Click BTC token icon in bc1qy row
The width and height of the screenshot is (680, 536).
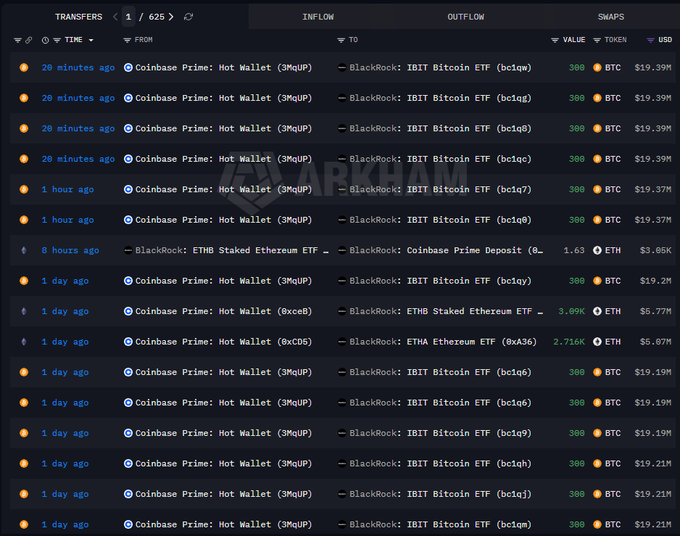coord(597,281)
